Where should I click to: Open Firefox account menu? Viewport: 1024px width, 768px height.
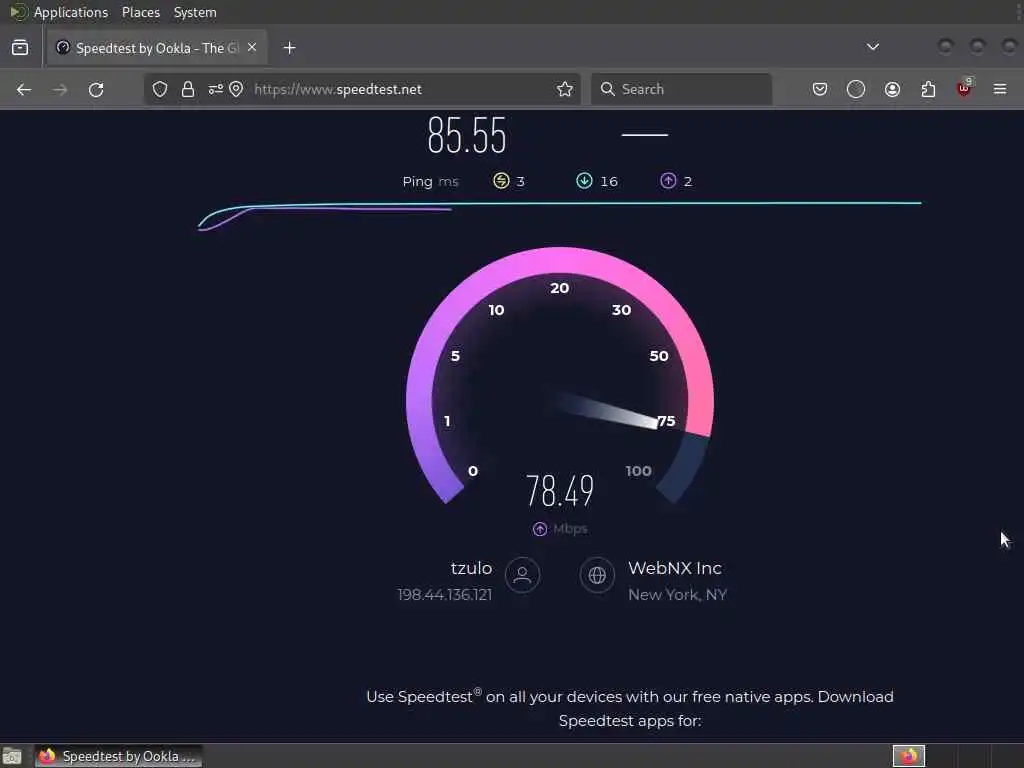point(892,89)
